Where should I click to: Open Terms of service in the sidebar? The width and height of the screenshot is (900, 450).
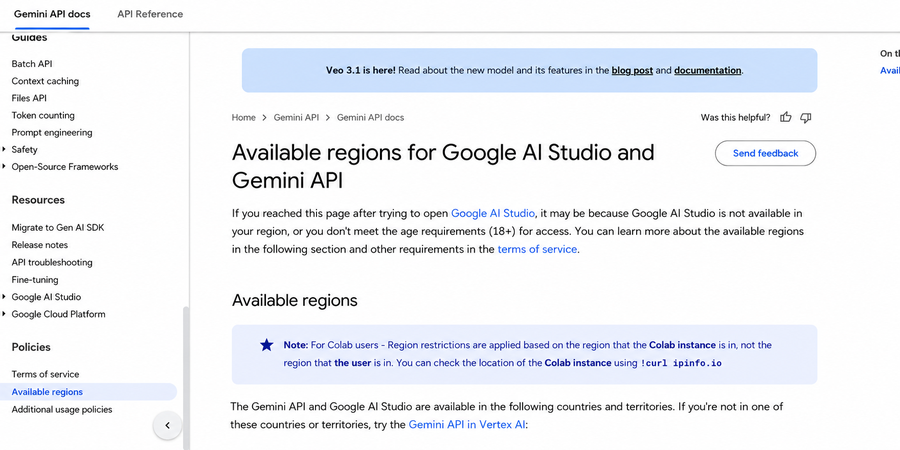[x=45, y=374]
